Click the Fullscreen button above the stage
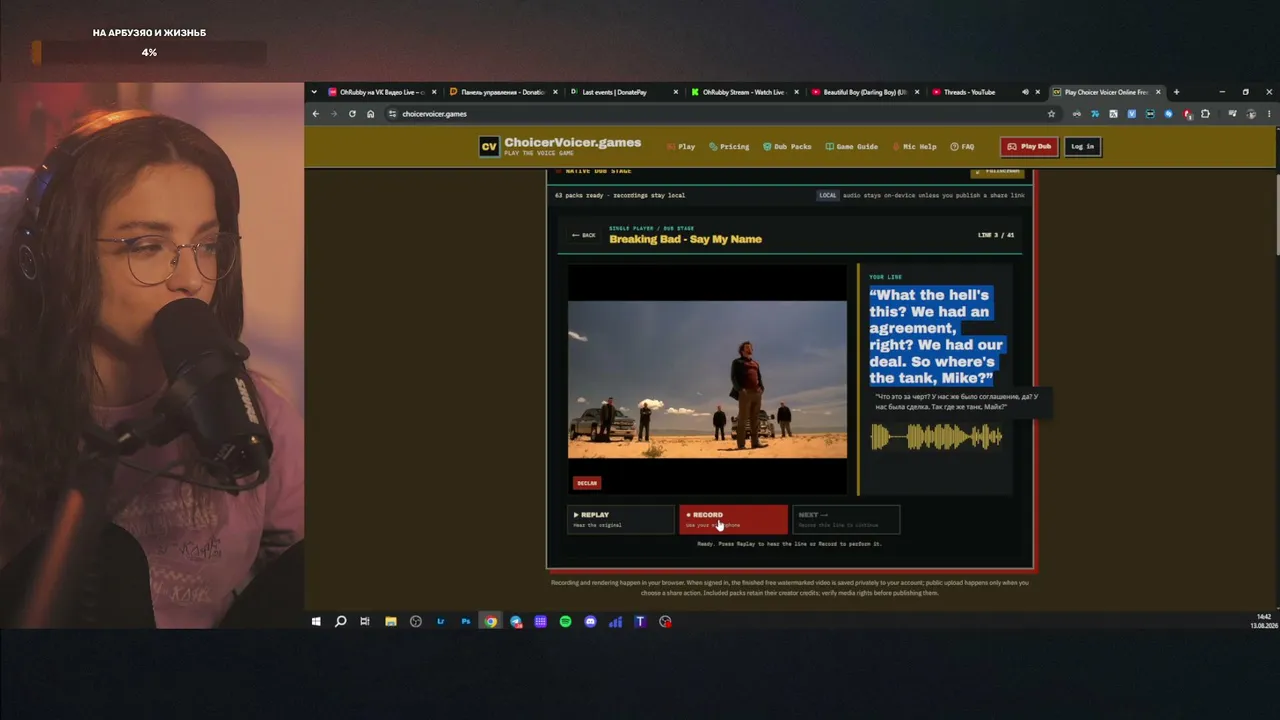Viewport: 1280px width, 720px height. click(997, 171)
